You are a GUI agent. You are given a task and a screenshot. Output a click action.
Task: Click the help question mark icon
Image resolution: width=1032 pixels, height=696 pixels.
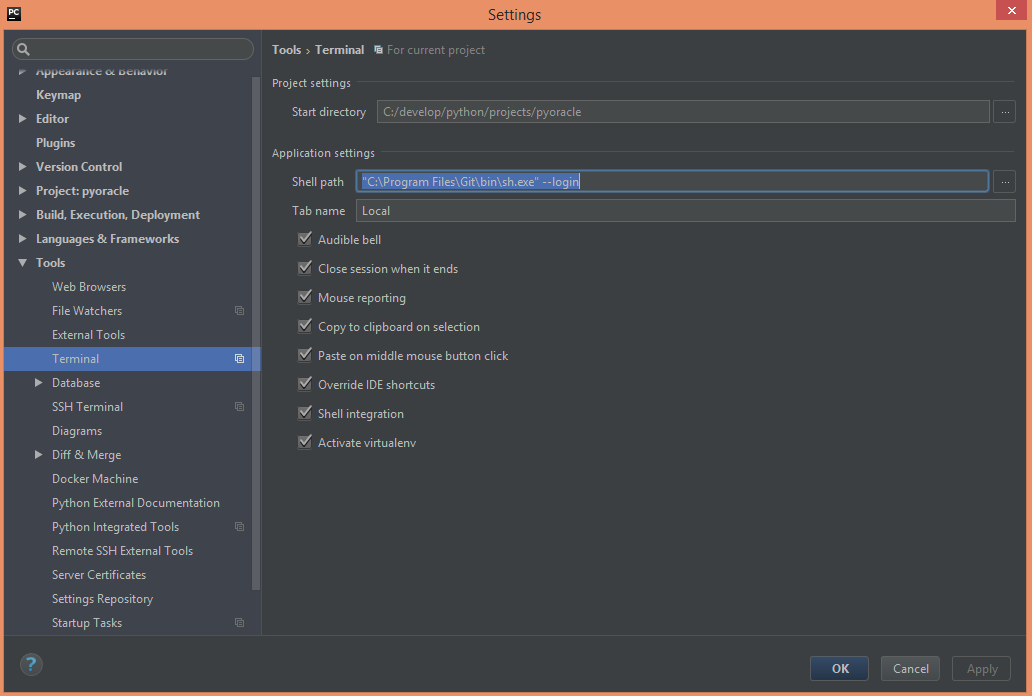[30, 664]
